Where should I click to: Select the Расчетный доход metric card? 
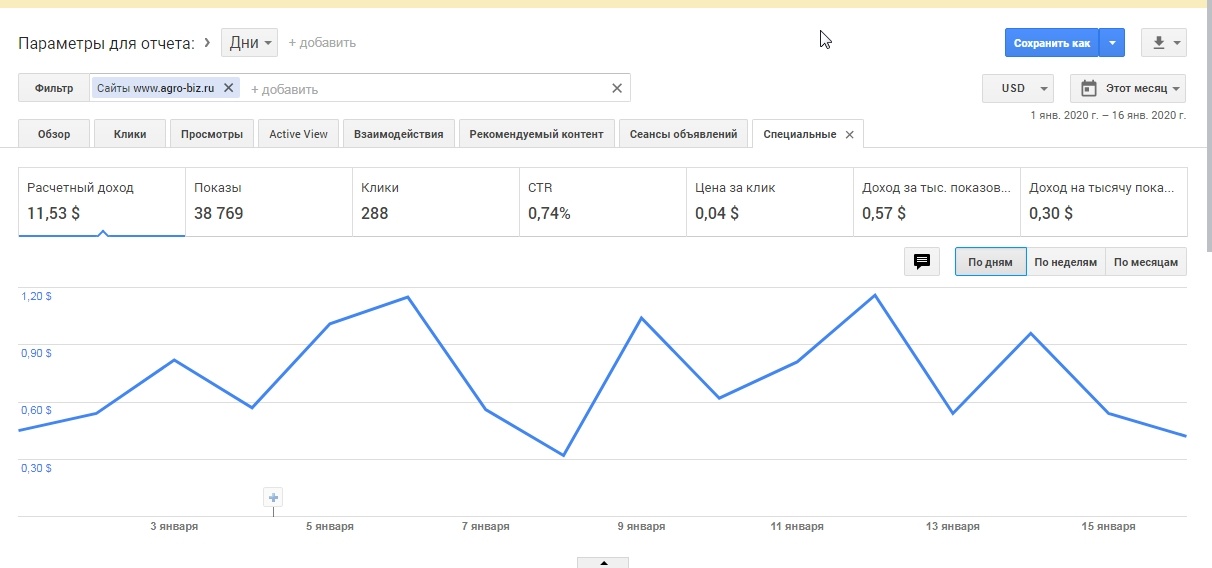click(x=102, y=202)
